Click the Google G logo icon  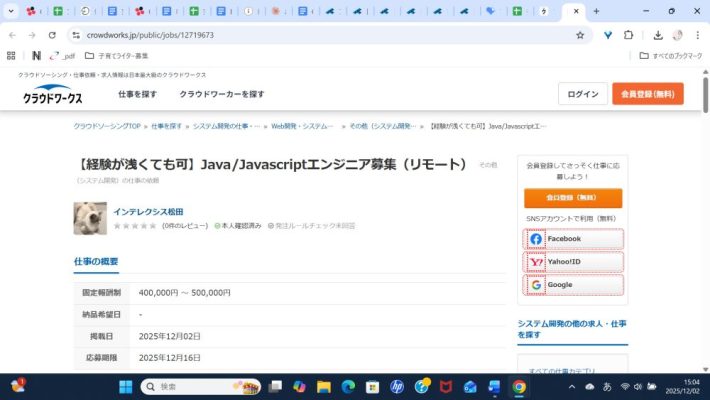tap(536, 285)
